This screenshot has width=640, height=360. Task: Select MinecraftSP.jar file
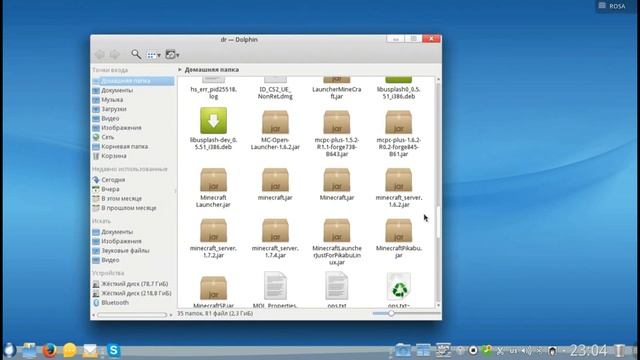click(x=213, y=291)
